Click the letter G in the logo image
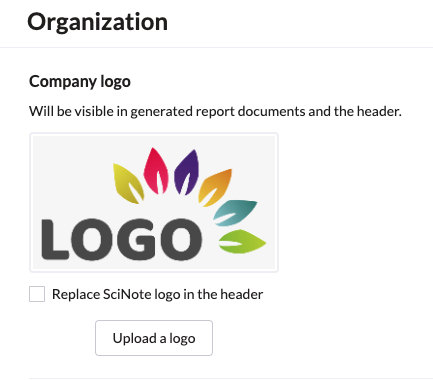The width and height of the screenshot is (433, 380). point(138,239)
